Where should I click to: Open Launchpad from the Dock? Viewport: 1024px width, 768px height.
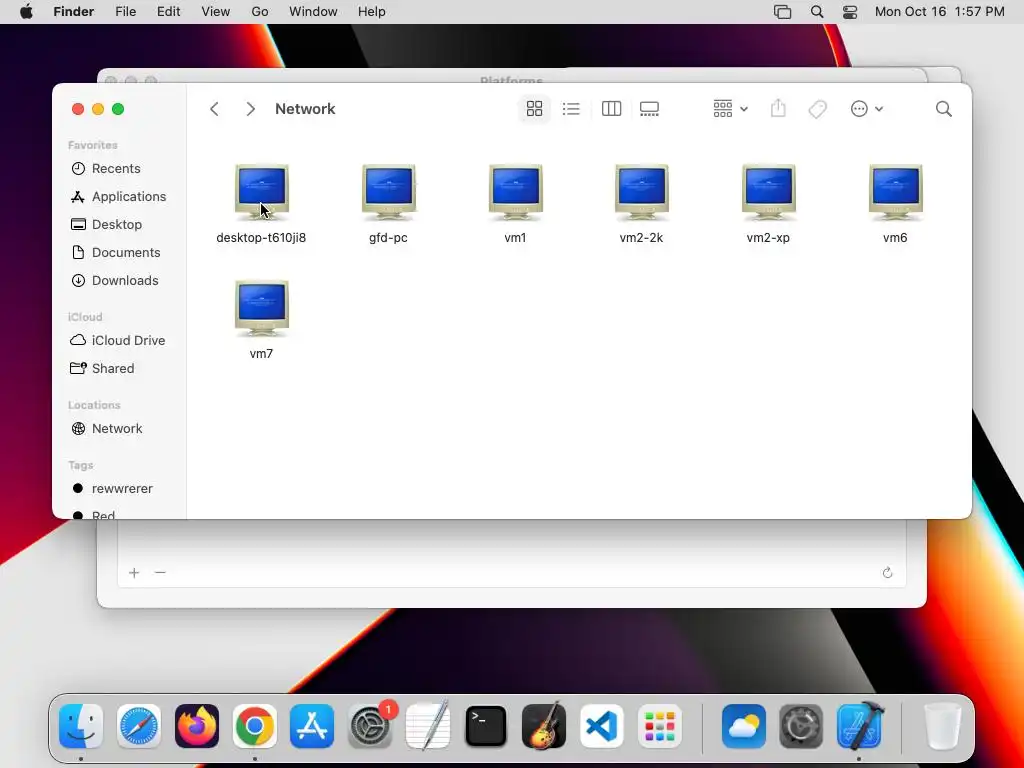[x=660, y=726]
